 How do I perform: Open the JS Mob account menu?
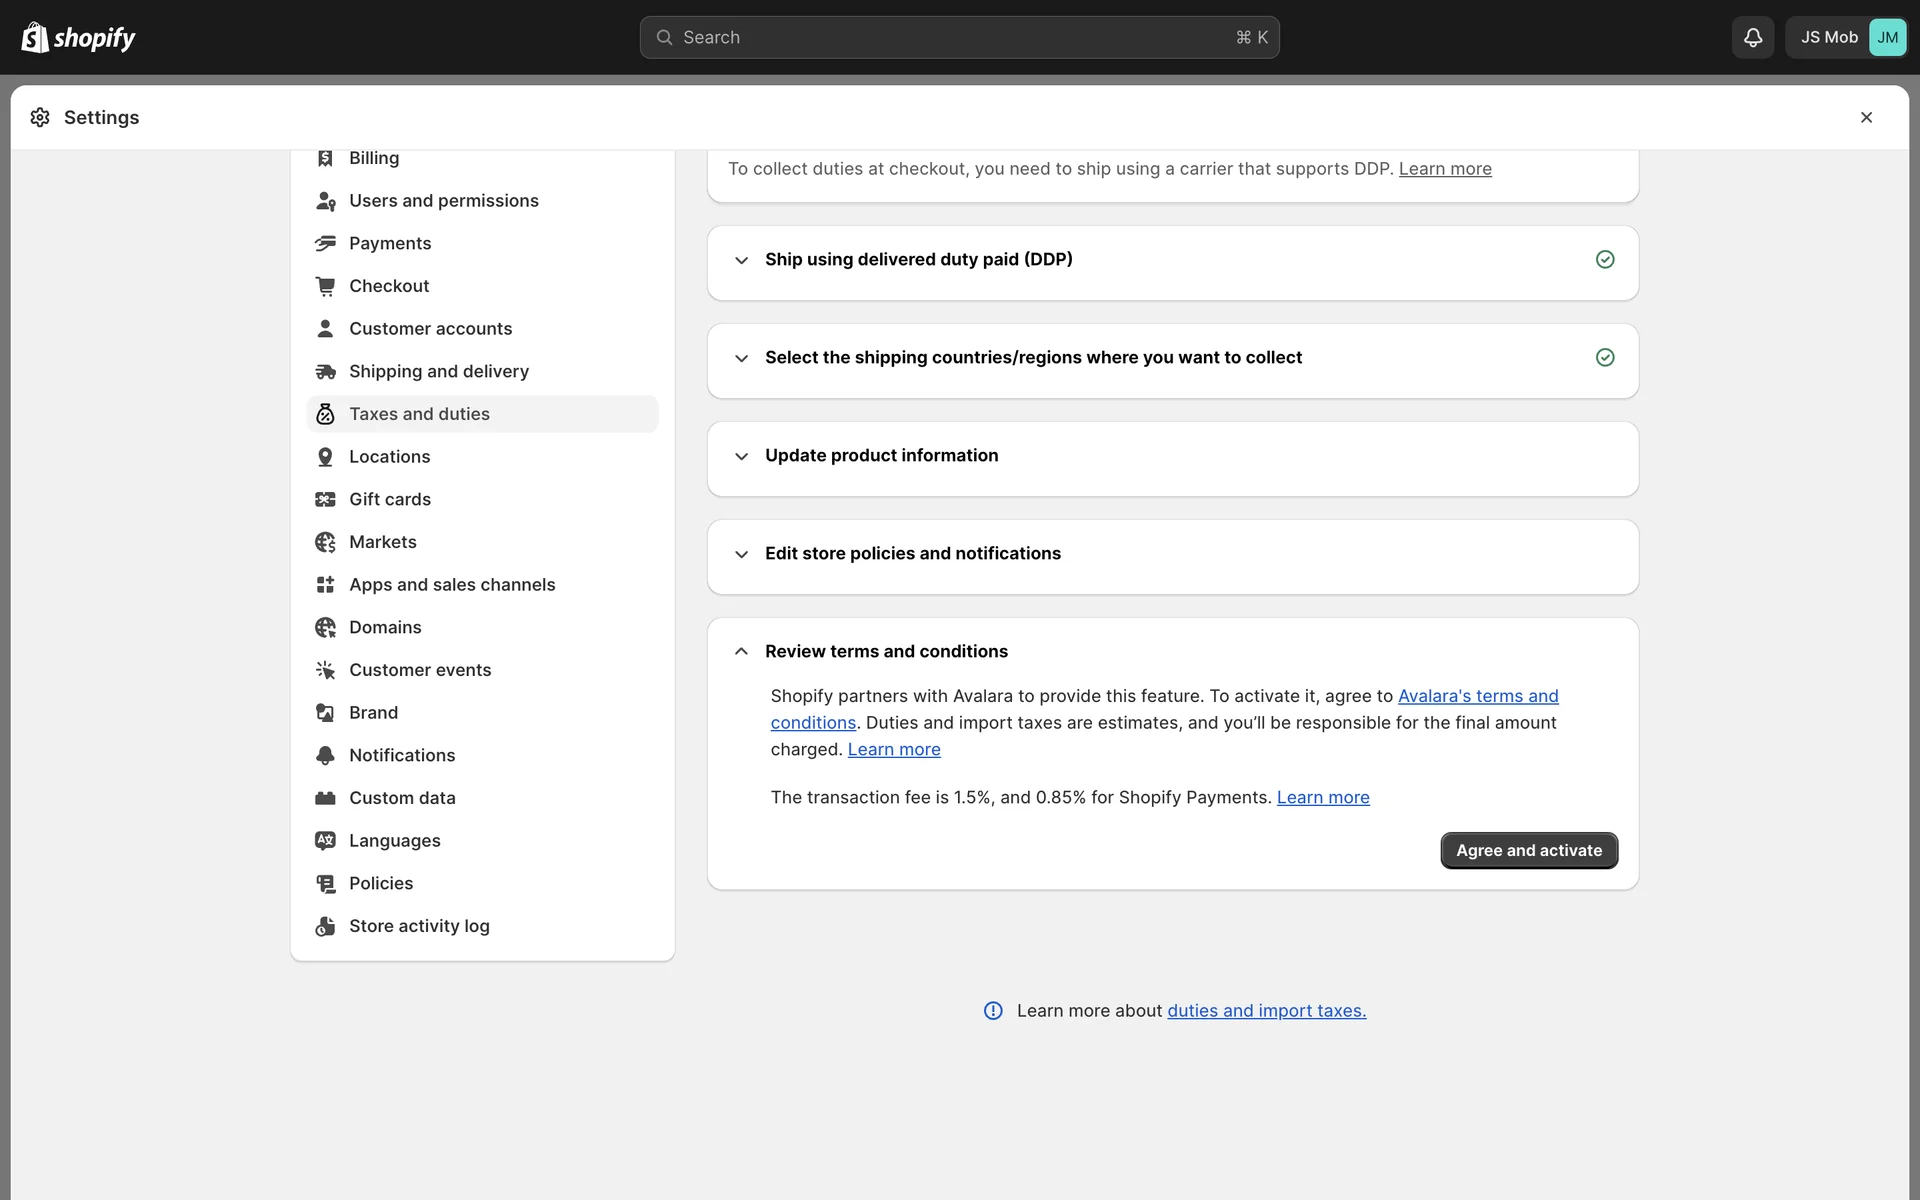tap(1846, 38)
